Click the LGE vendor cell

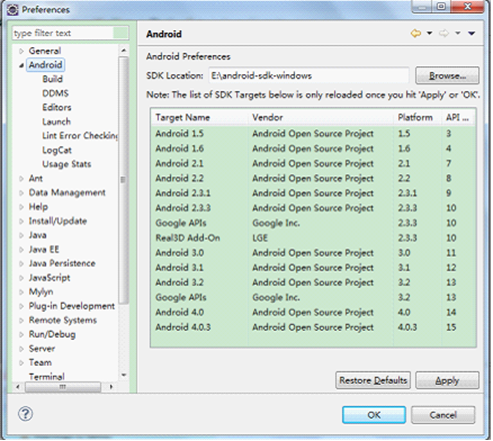[x=260, y=238]
